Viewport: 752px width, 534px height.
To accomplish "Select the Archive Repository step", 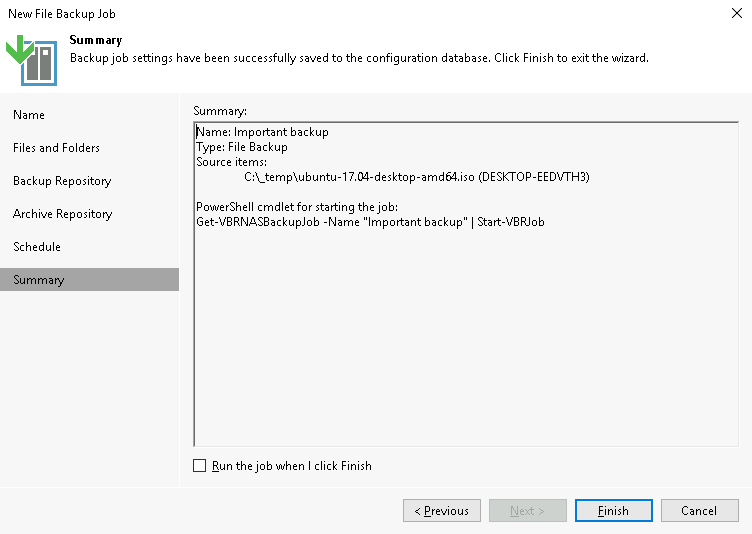I will [x=62, y=214].
